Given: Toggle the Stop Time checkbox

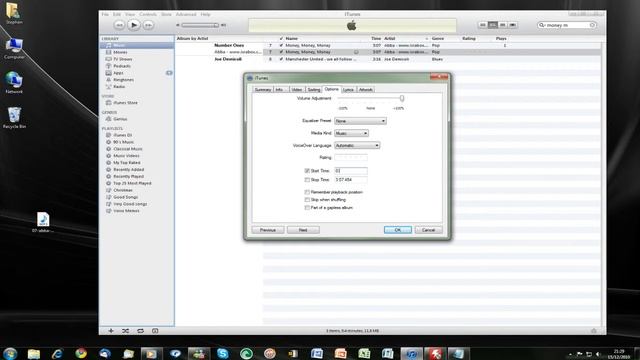Looking at the screenshot, I should click(307, 180).
